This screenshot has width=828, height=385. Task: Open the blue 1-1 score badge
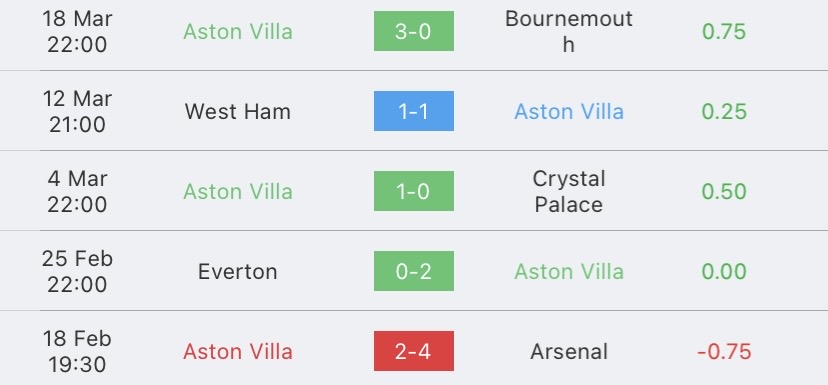click(413, 111)
